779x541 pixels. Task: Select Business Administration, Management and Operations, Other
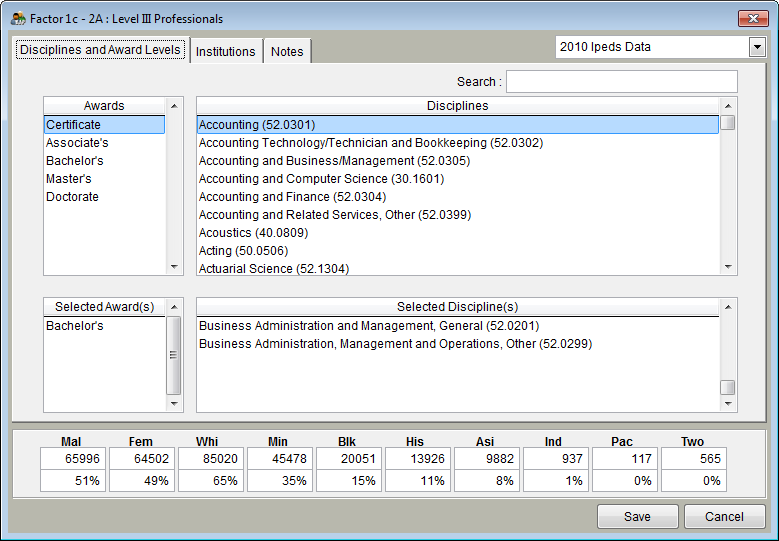click(x=458, y=344)
